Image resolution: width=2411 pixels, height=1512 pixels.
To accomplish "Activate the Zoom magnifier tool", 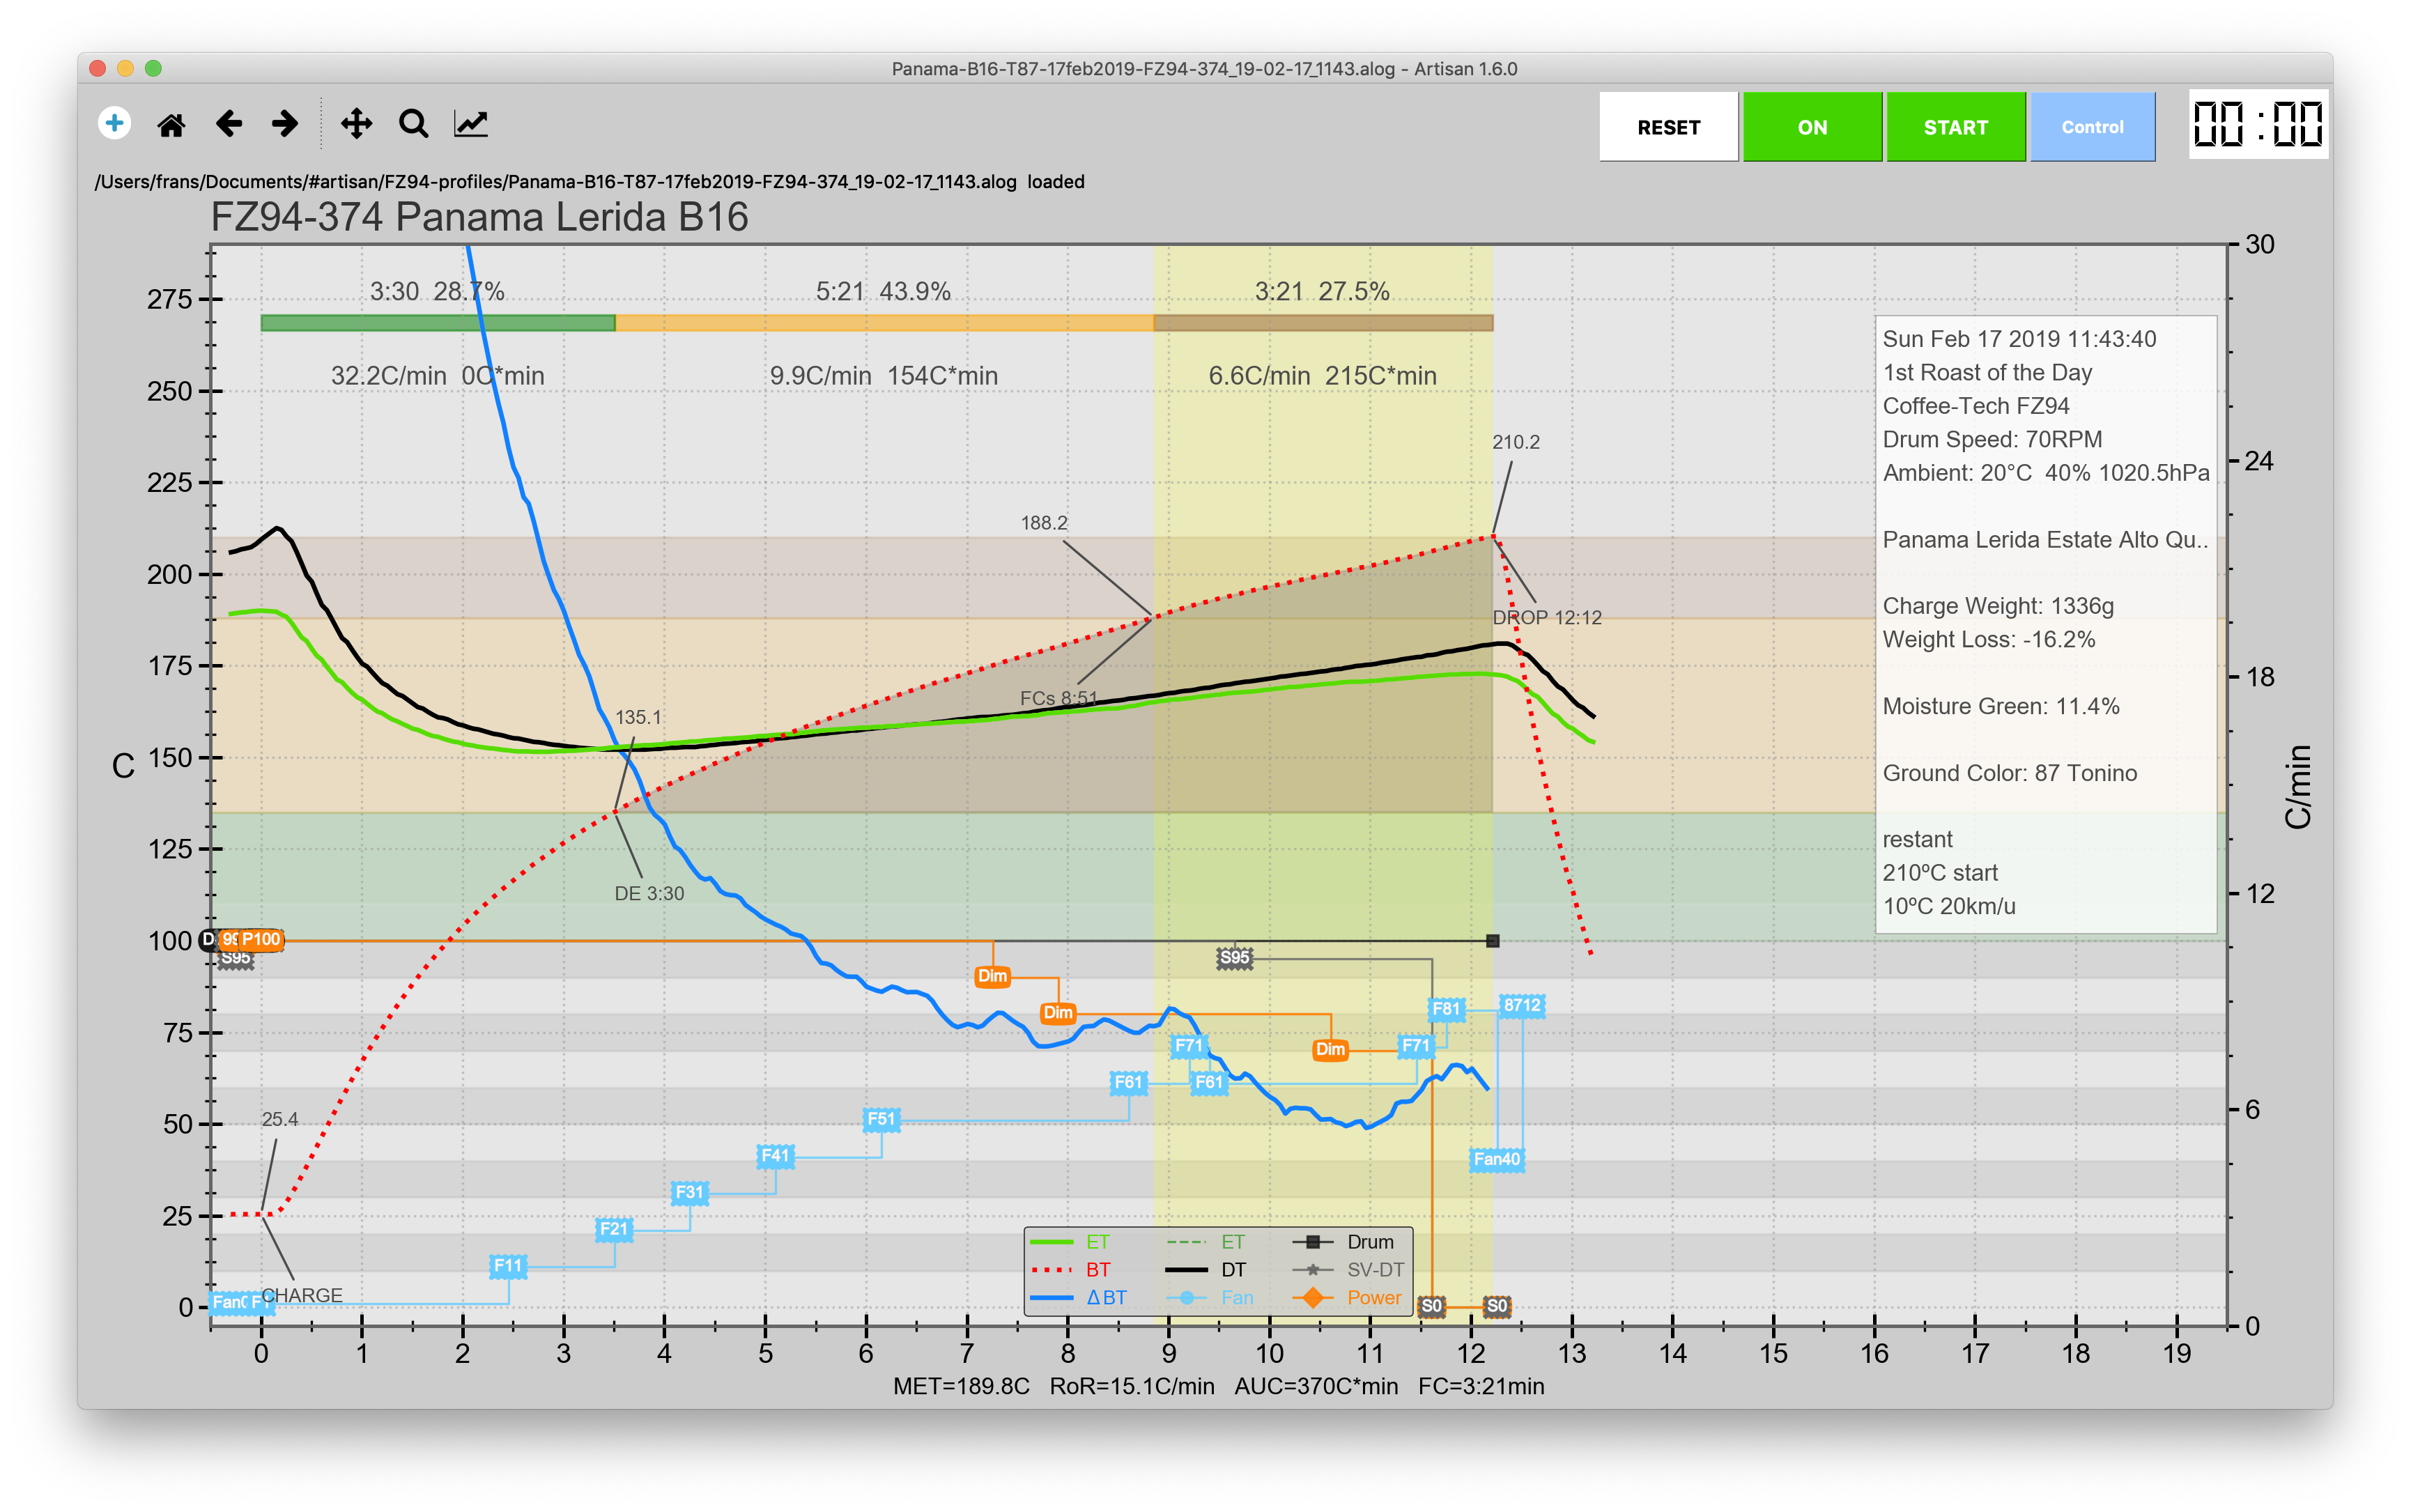I will (413, 124).
